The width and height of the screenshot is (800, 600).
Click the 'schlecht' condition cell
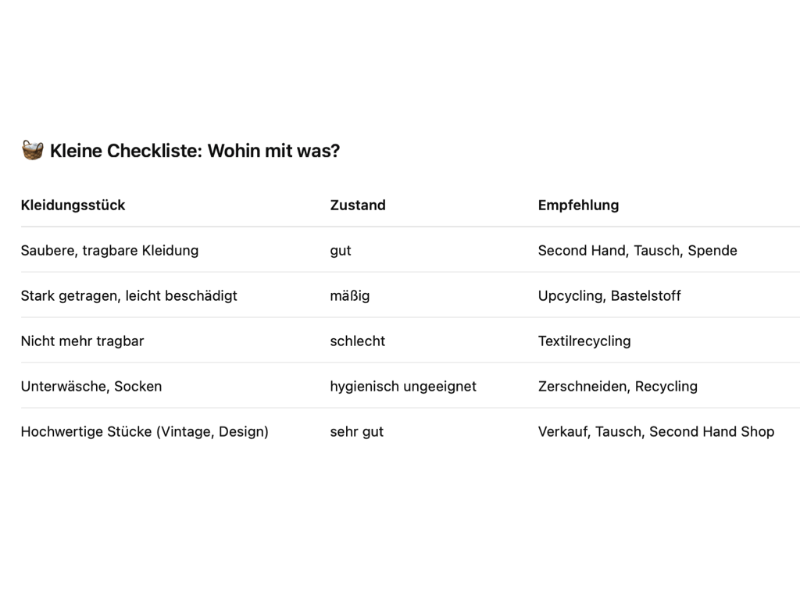coord(357,341)
